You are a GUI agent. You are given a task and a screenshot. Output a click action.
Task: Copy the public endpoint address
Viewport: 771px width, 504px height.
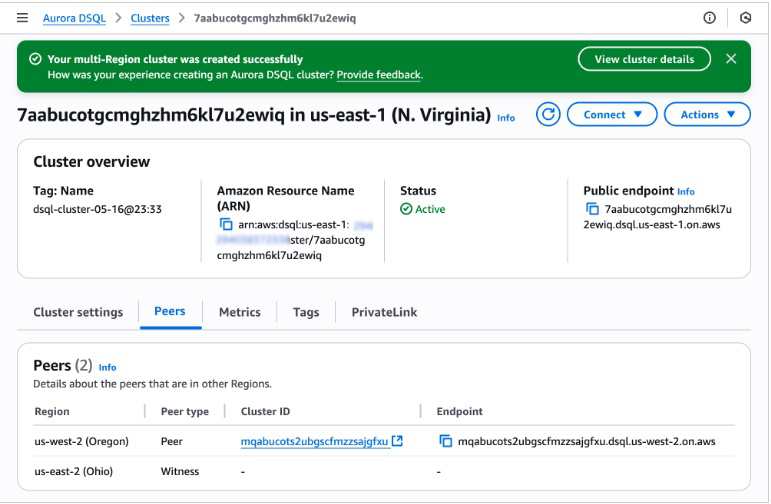(x=593, y=209)
